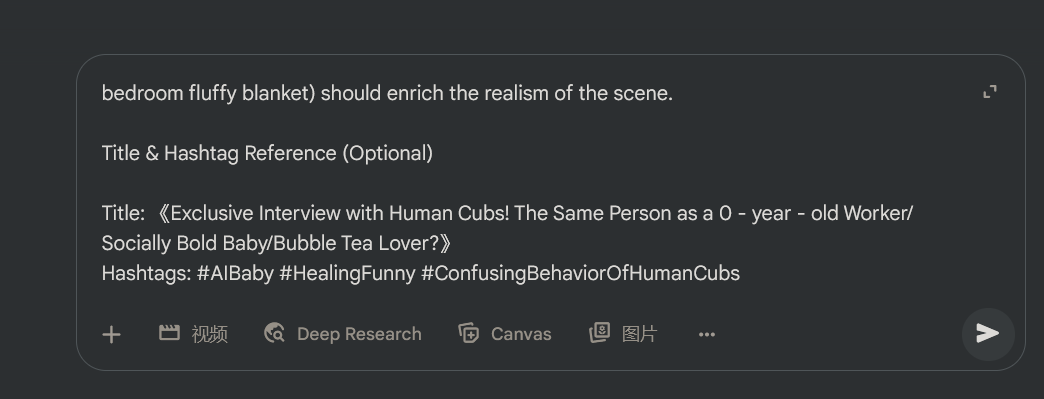
Task: Select the 图片 image tool label
Action: point(639,334)
